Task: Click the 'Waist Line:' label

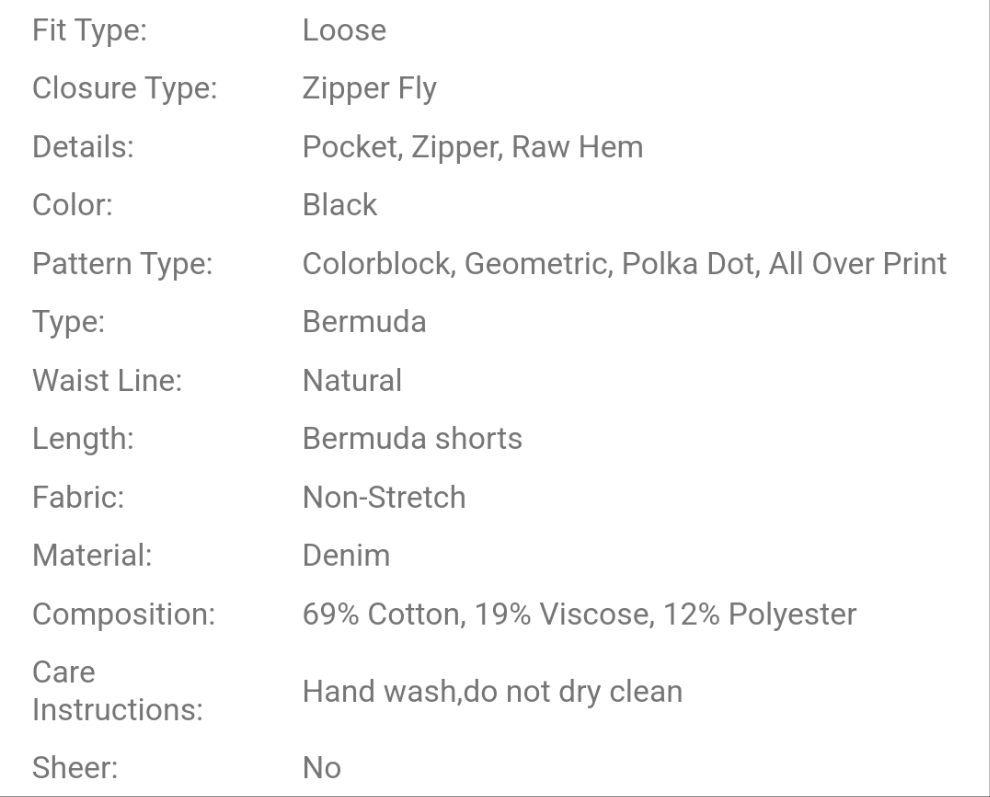Action: [107, 381]
